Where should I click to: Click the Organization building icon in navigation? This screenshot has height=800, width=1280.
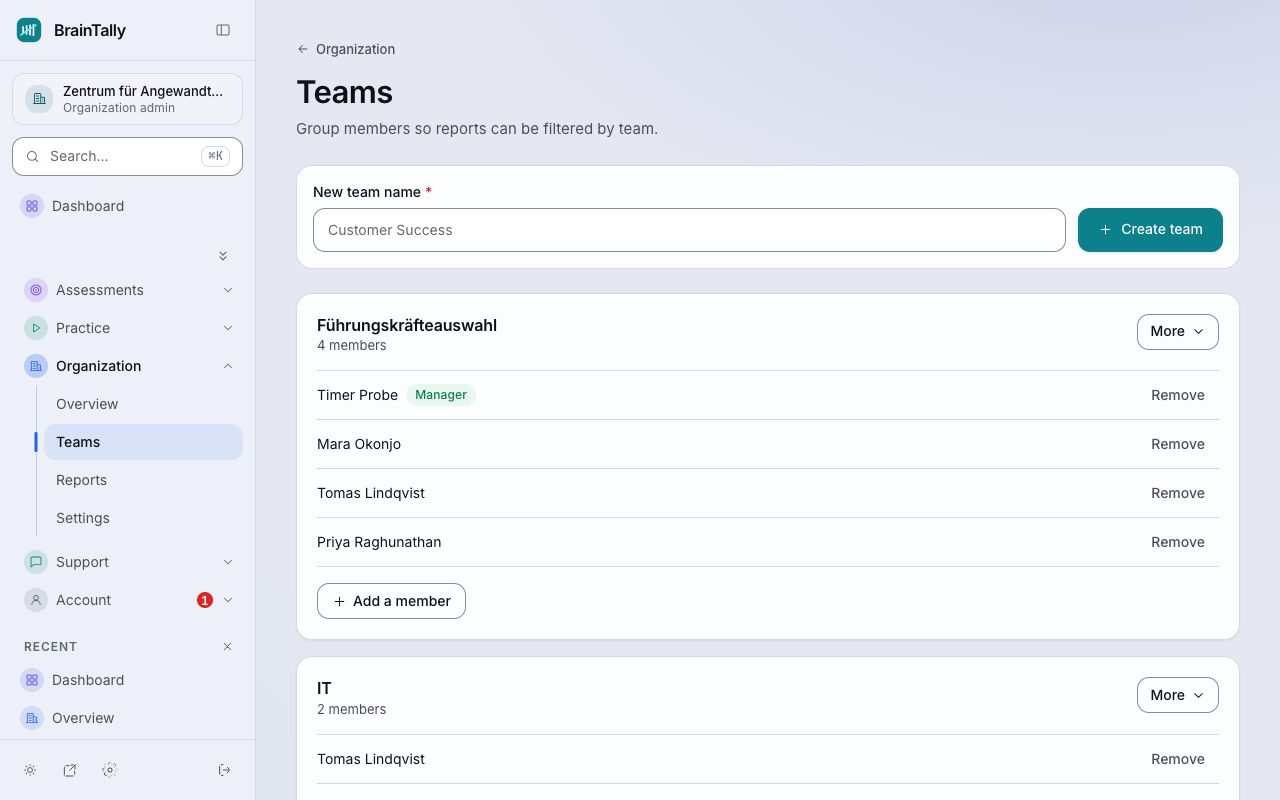tap(36, 366)
